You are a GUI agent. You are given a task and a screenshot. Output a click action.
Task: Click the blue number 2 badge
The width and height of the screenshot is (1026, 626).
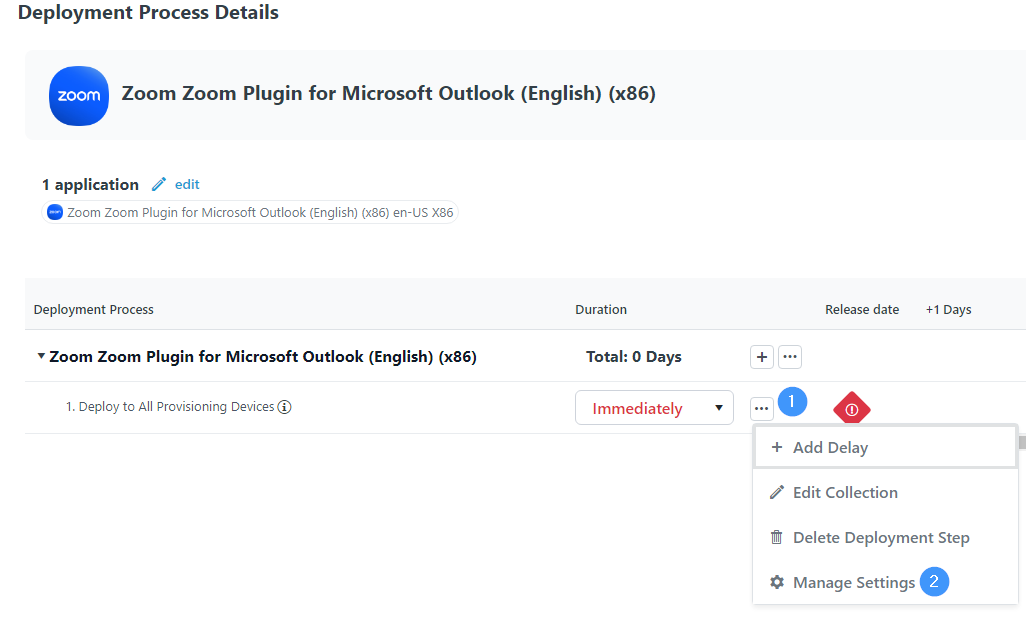(x=934, y=581)
